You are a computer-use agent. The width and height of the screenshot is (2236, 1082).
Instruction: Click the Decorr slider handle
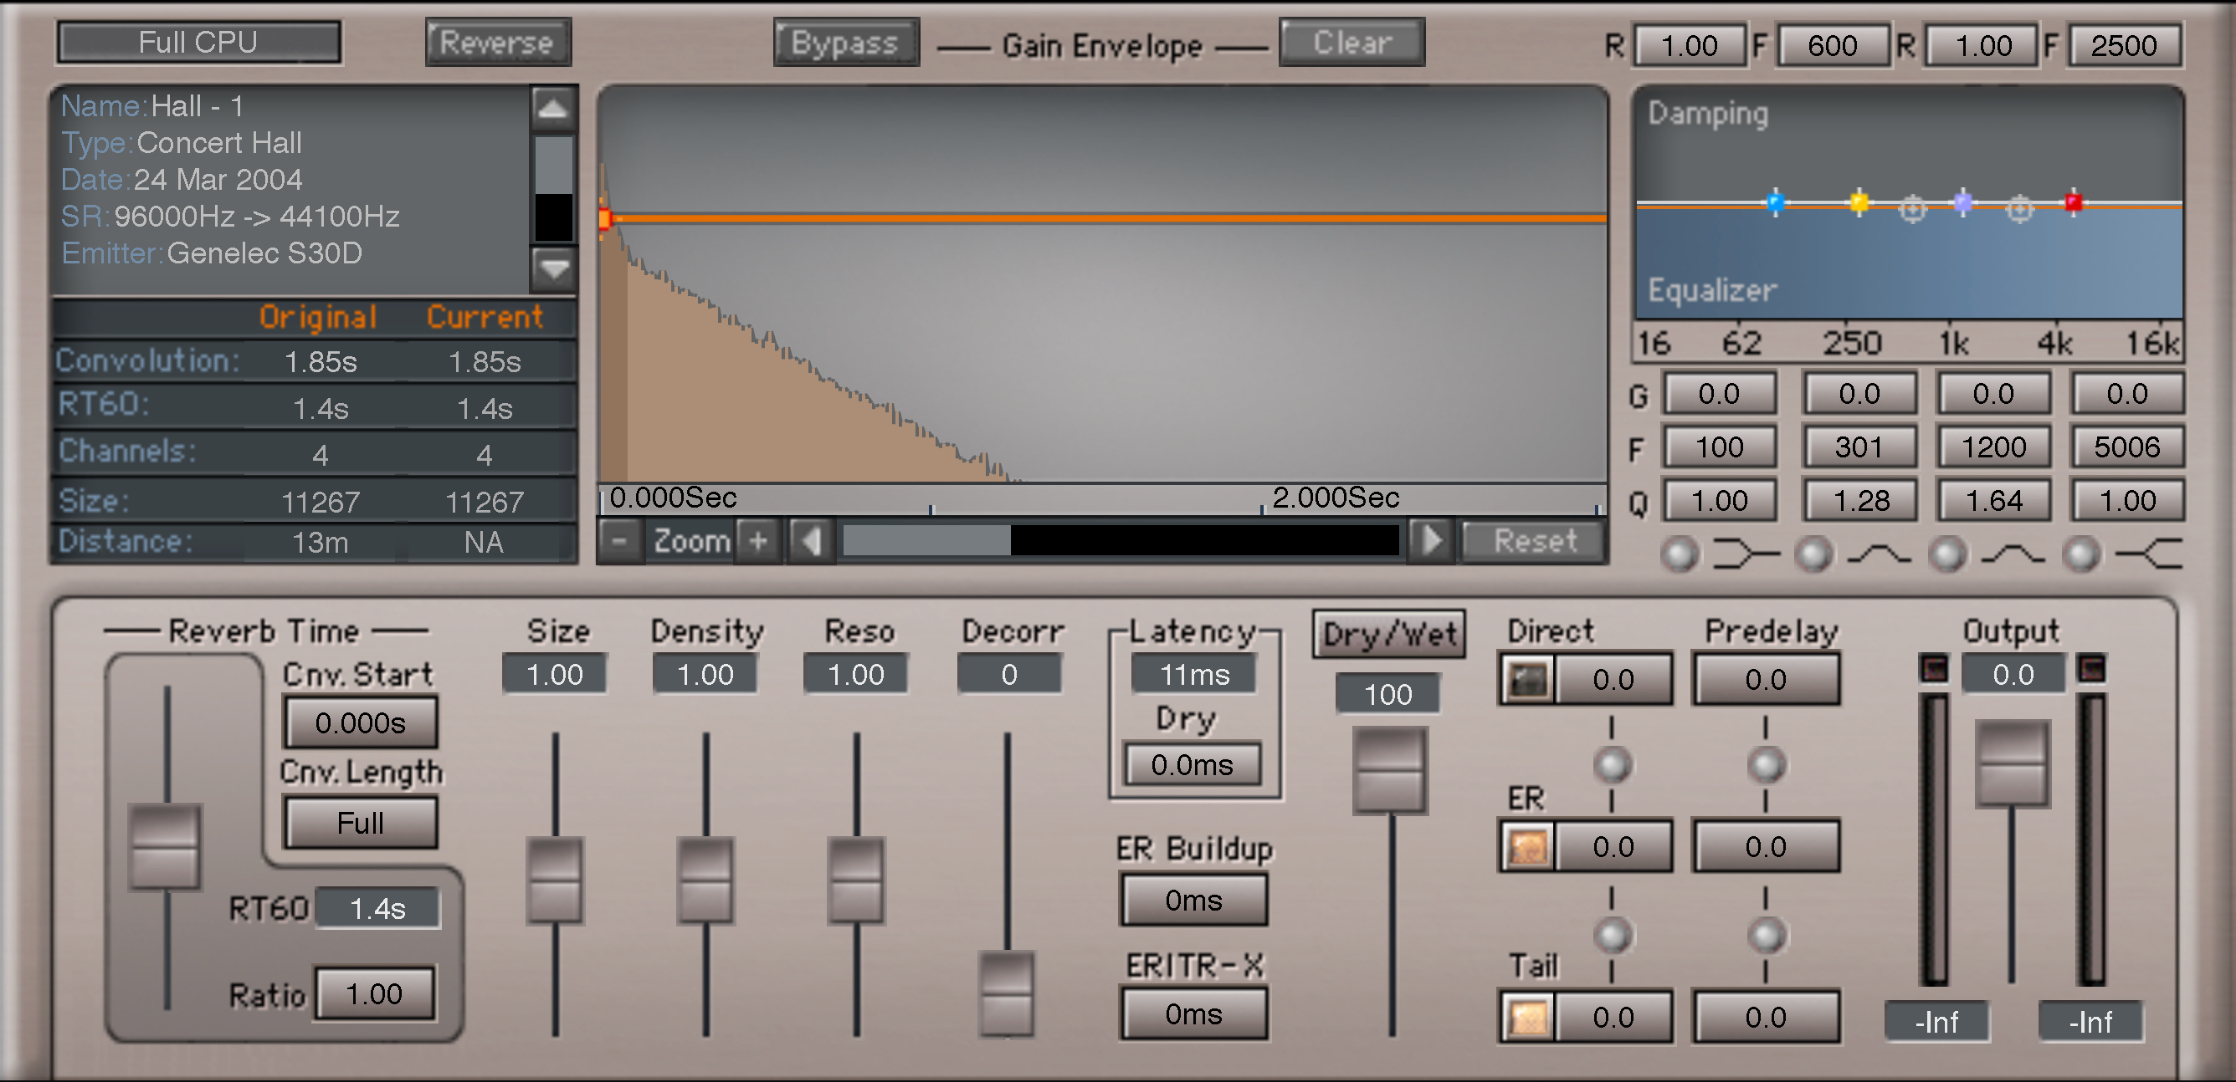point(1007,992)
